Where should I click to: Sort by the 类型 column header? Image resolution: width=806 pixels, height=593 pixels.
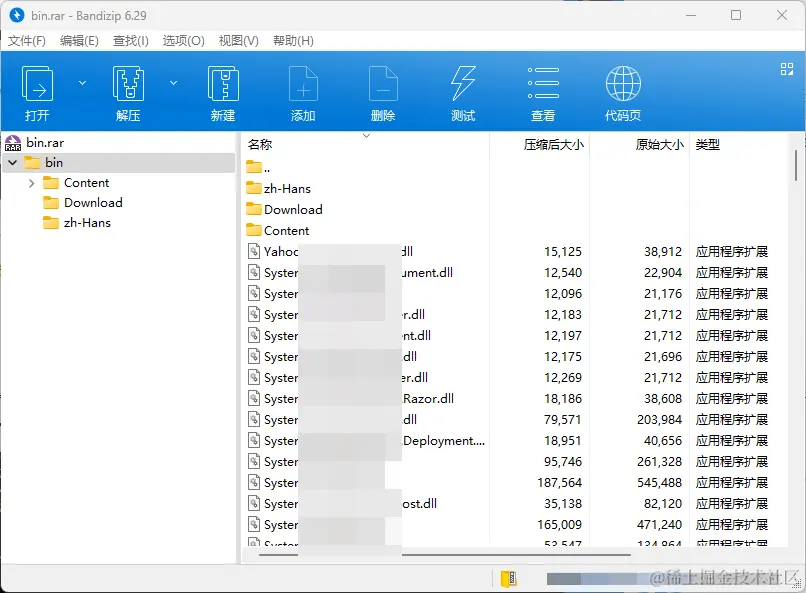pos(707,144)
